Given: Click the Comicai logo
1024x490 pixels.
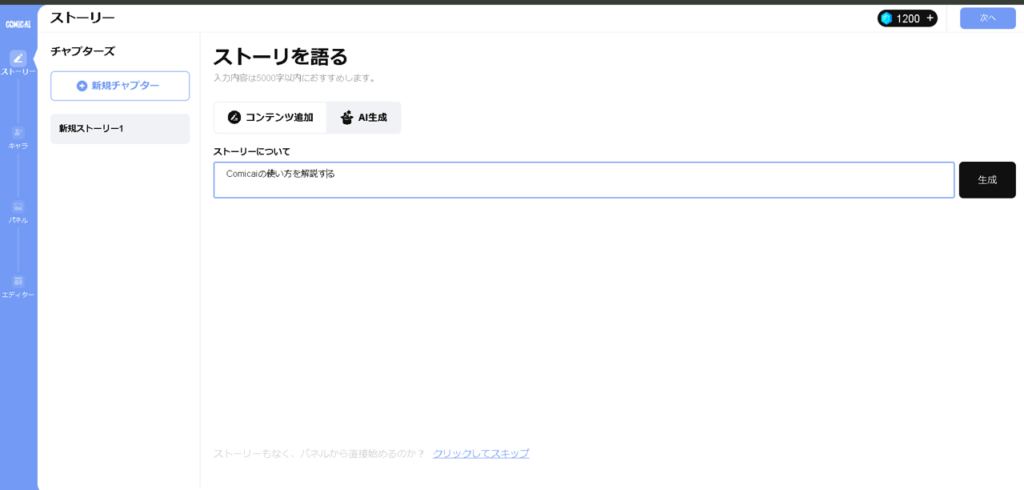Looking at the screenshot, I should pos(17,23).
